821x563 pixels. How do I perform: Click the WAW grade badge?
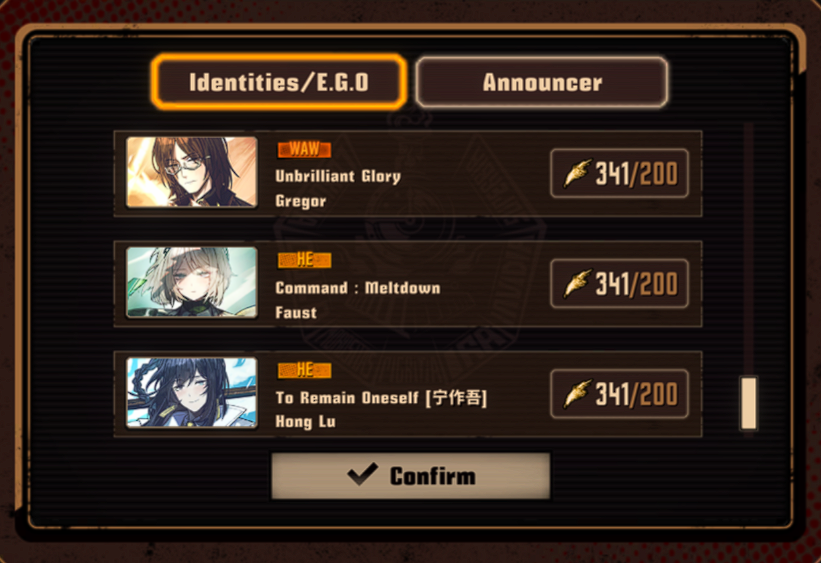coord(304,149)
